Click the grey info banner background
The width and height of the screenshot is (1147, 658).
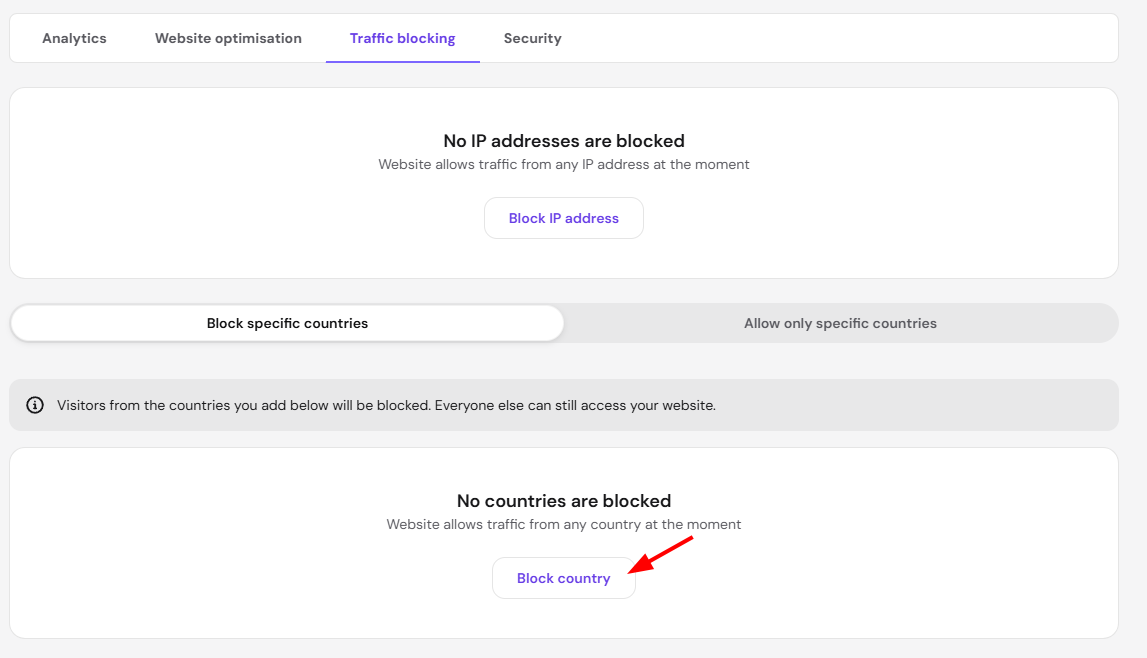[914, 405]
